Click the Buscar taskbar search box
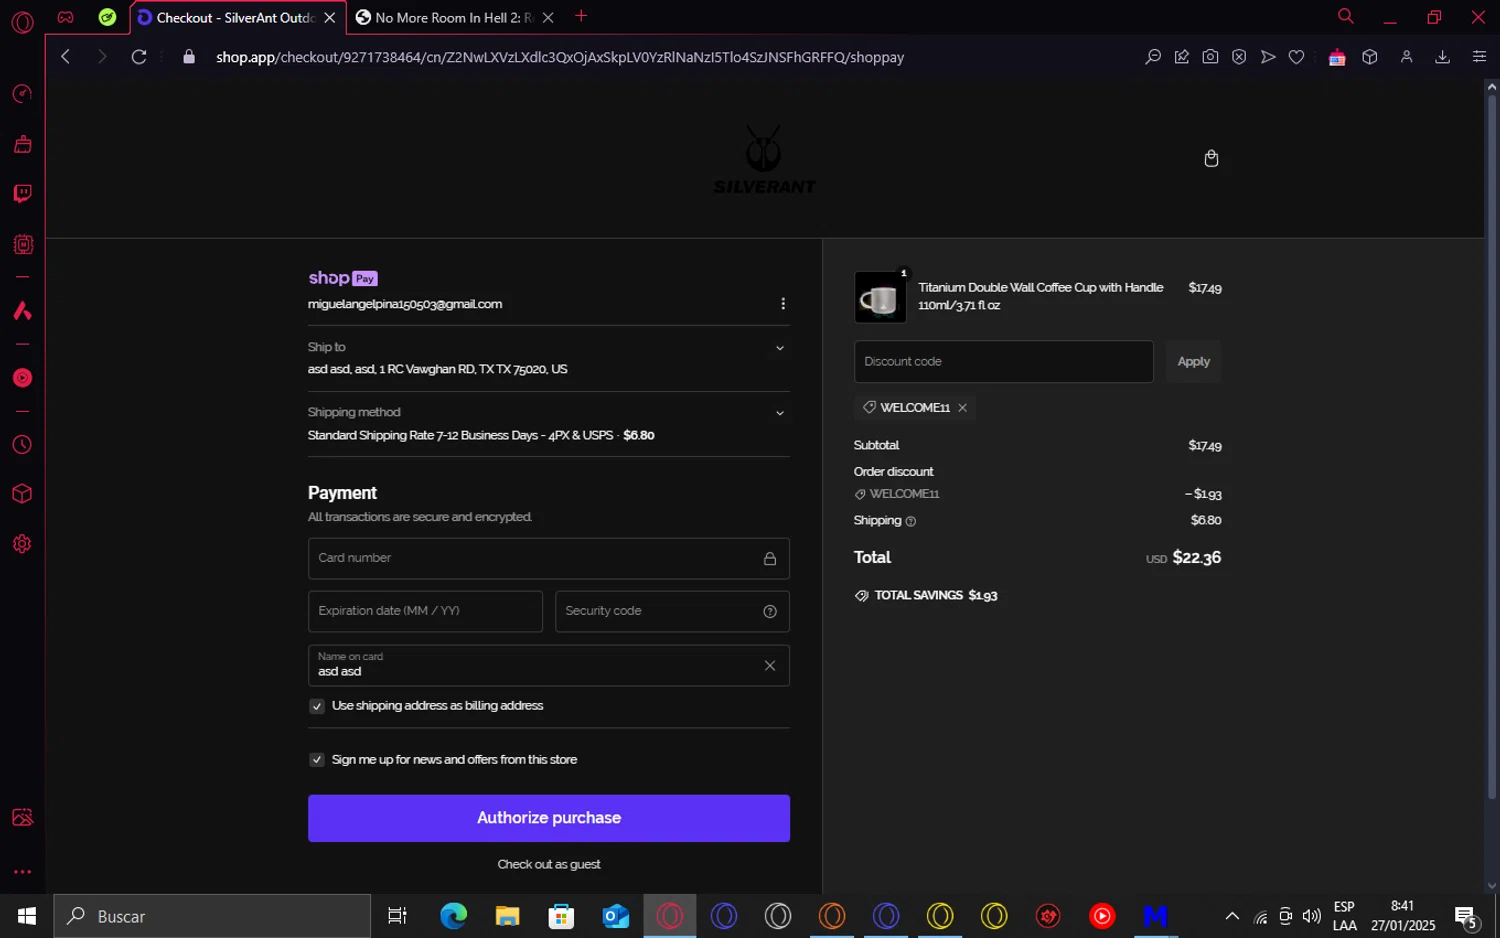Screen dimensions: 1500x938 pos(212,916)
